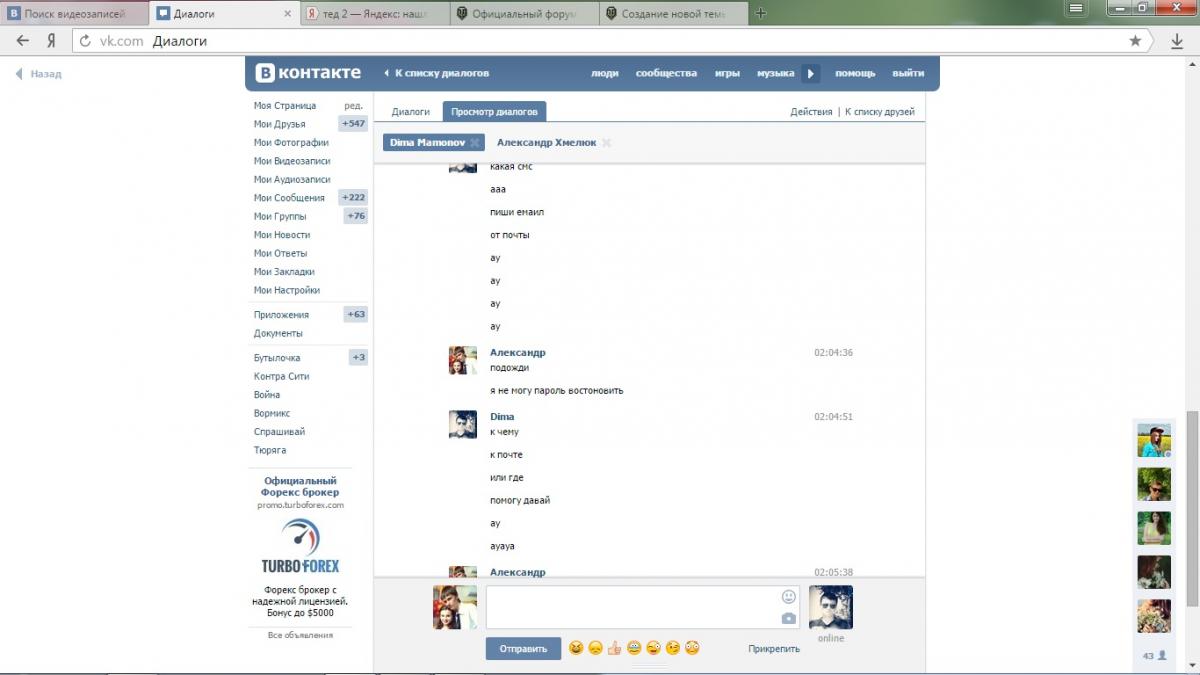Click the Назад link at left
The image size is (1200, 675).
pyautogui.click(x=38, y=74)
